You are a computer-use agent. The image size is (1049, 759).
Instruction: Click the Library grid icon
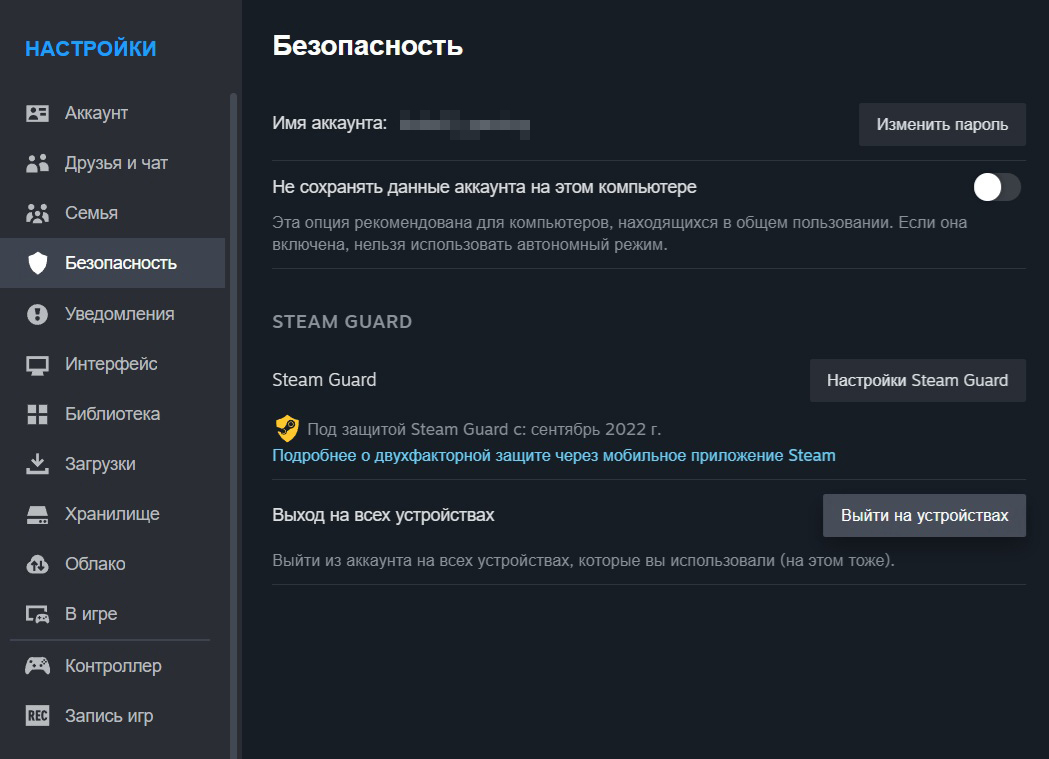point(37,415)
